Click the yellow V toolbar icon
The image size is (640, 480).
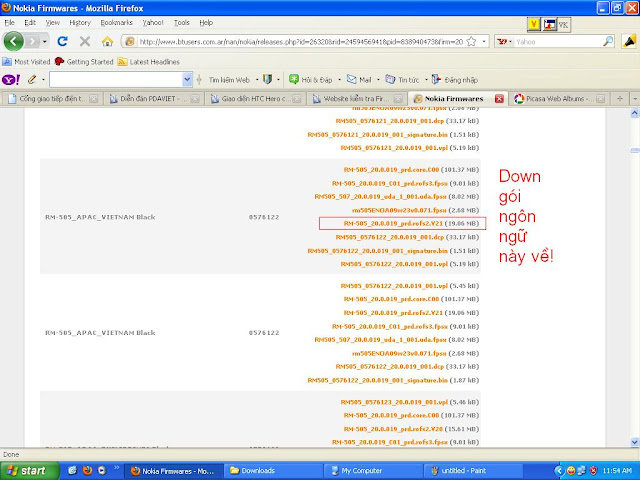point(533,25)
